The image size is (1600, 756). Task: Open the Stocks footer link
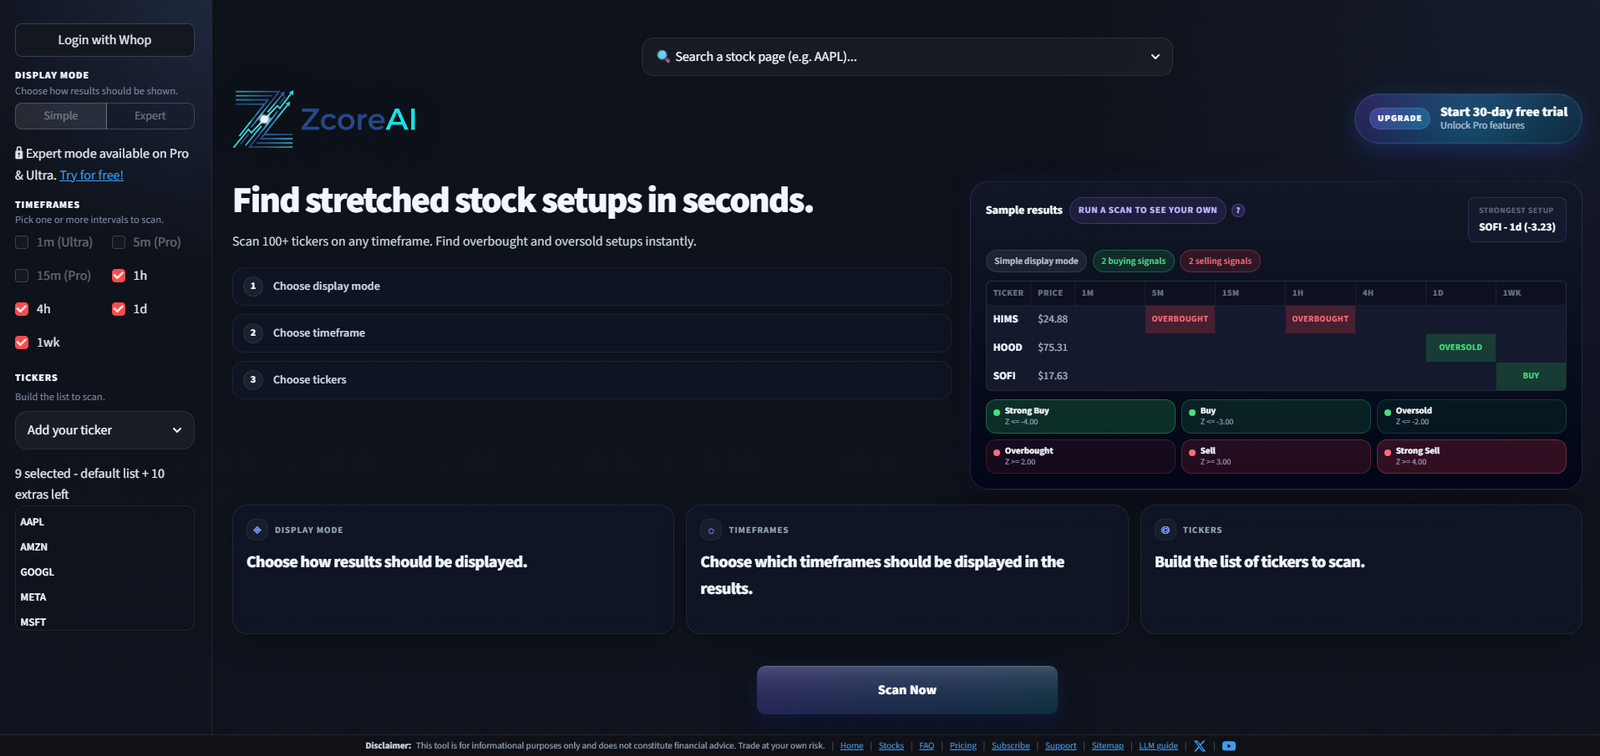891,746
